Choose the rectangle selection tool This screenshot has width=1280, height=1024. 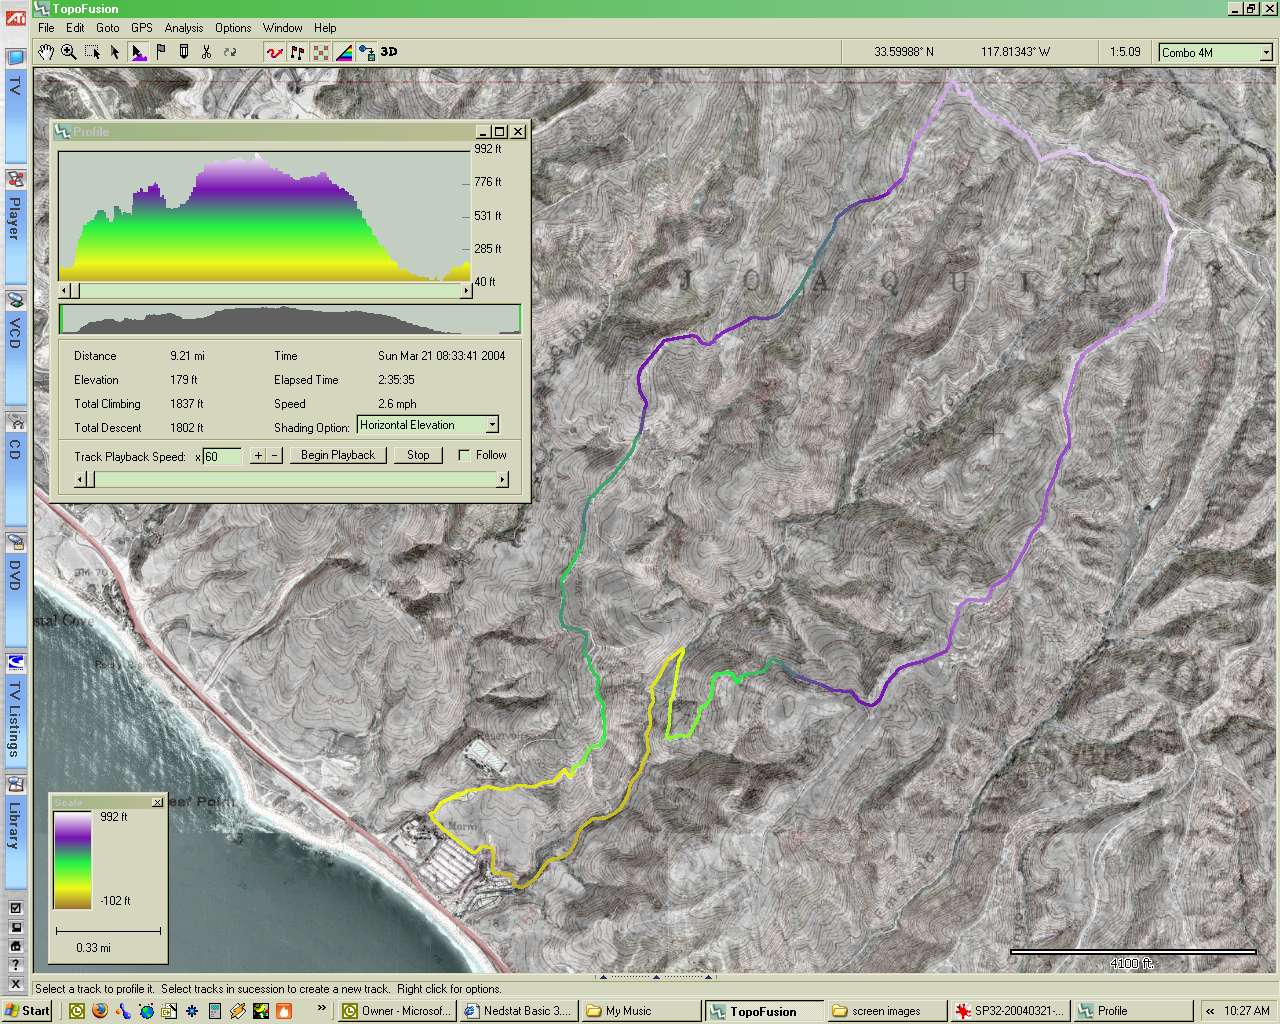tap(92, 52)
